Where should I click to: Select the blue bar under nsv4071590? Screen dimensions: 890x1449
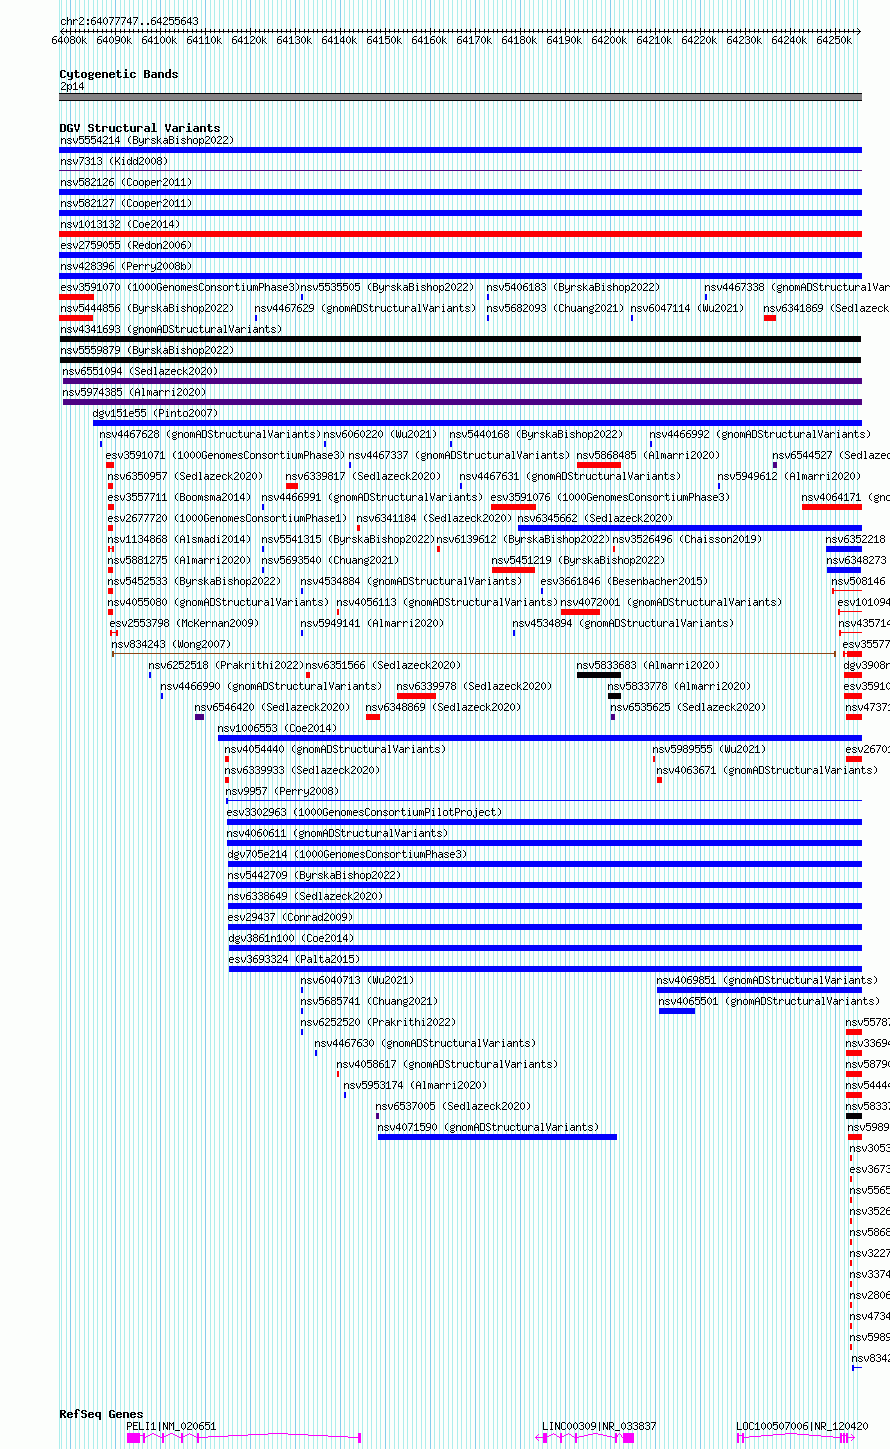click(497, 1137)
